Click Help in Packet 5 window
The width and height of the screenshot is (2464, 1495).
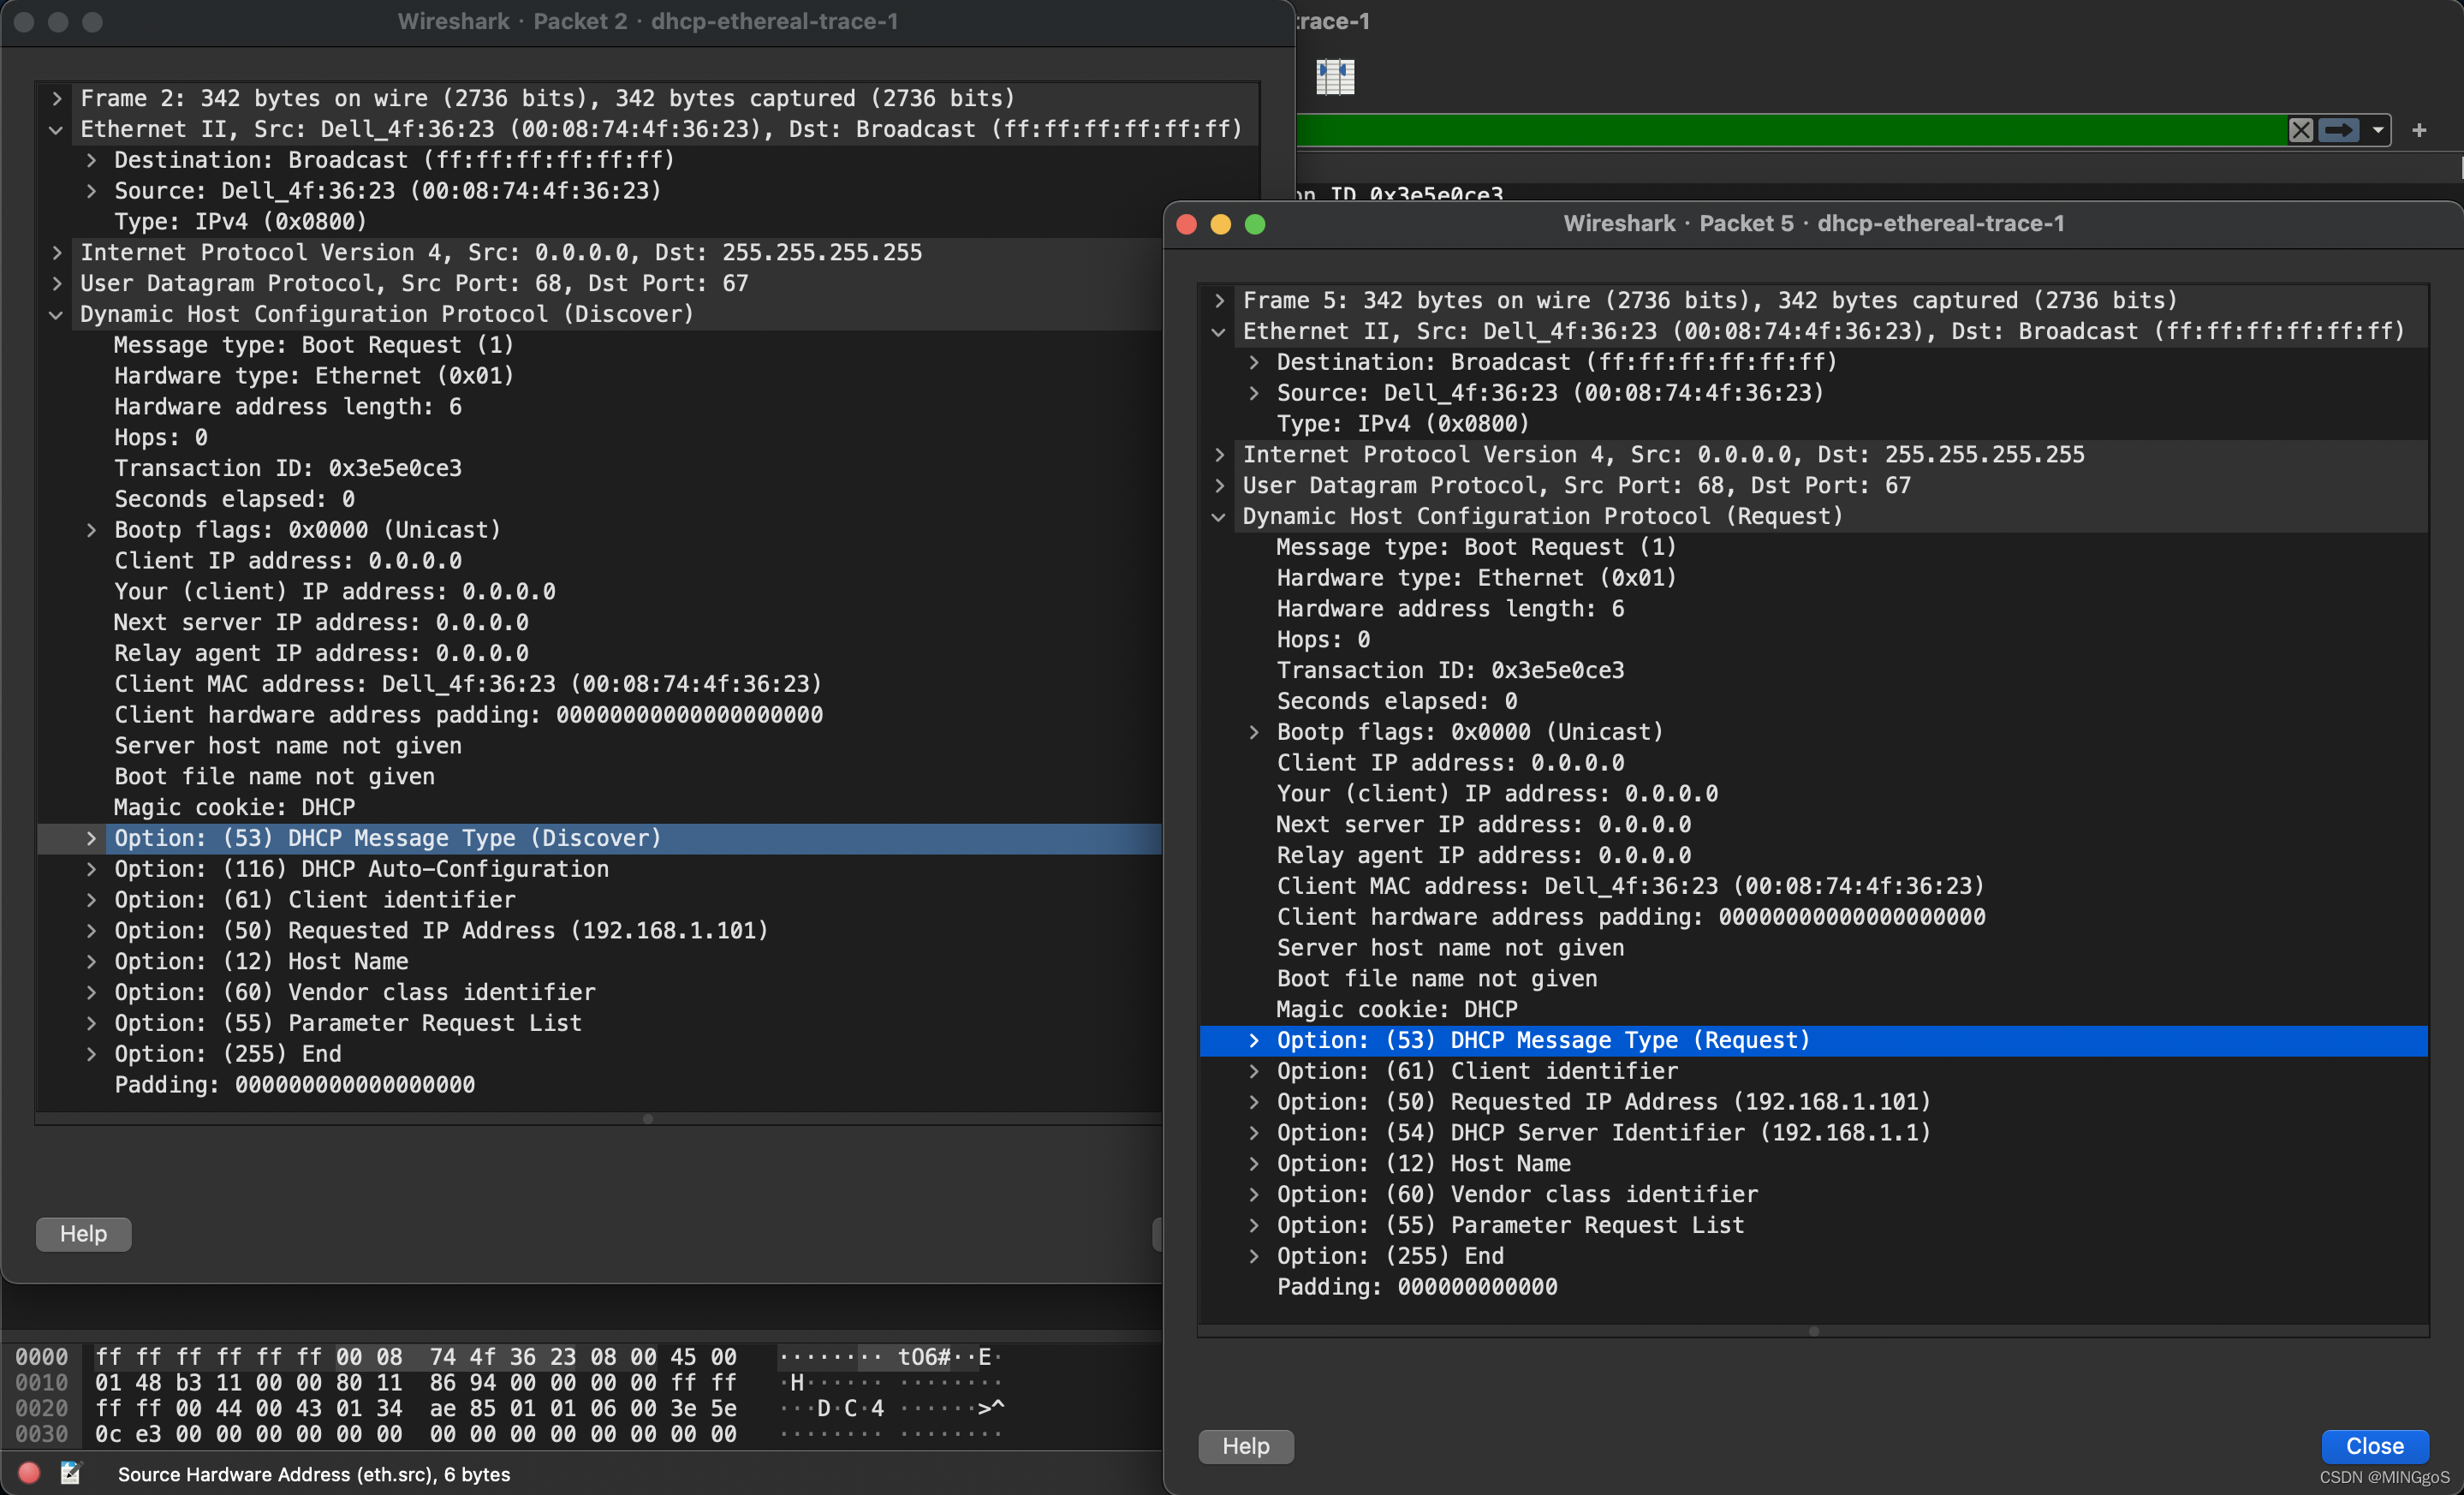tap(1246, 1446)
